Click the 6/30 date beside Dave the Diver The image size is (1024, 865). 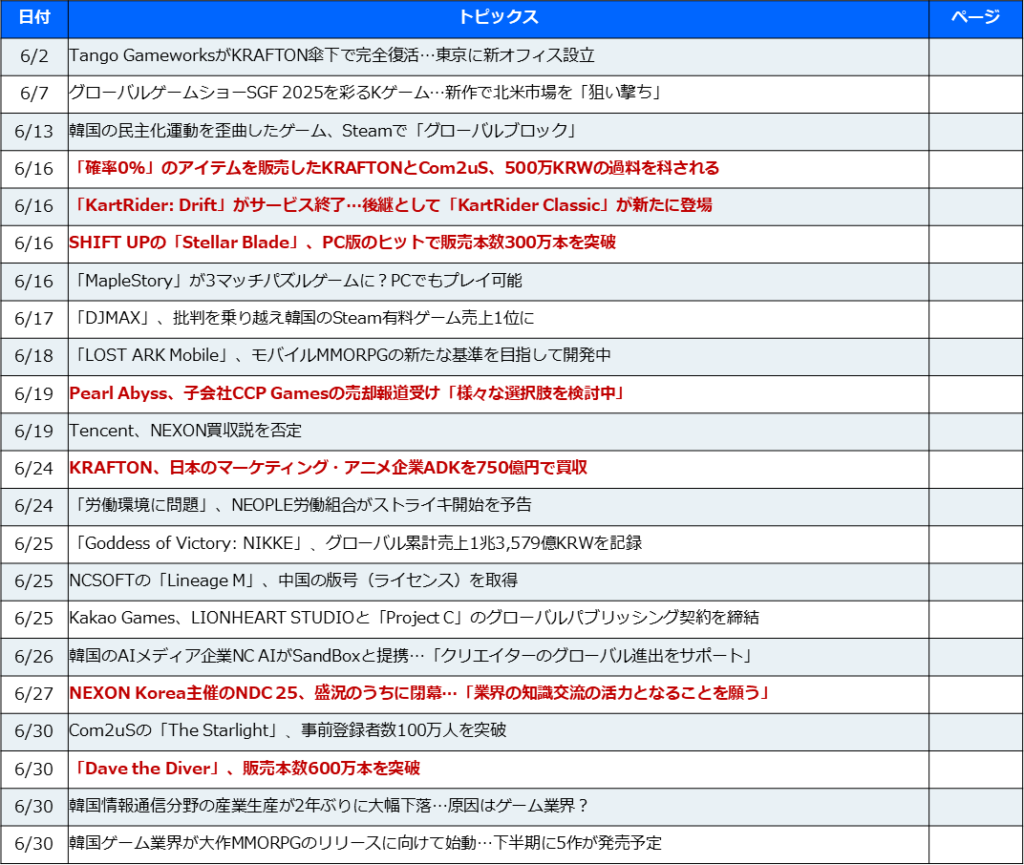click(34, 769)
